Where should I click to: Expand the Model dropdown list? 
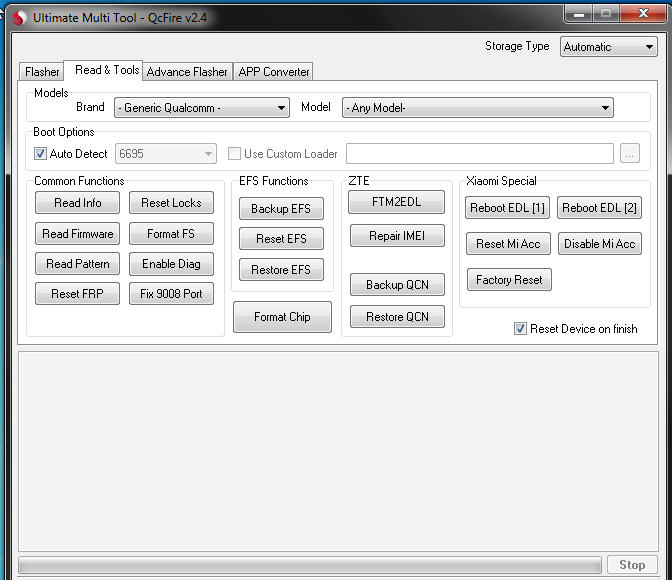(477, 108)
